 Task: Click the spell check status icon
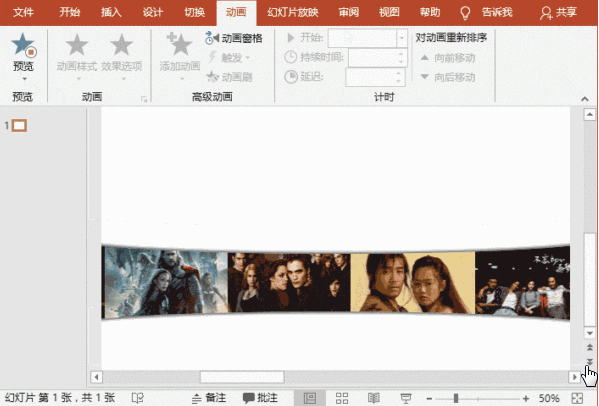(x=138, y=398)
